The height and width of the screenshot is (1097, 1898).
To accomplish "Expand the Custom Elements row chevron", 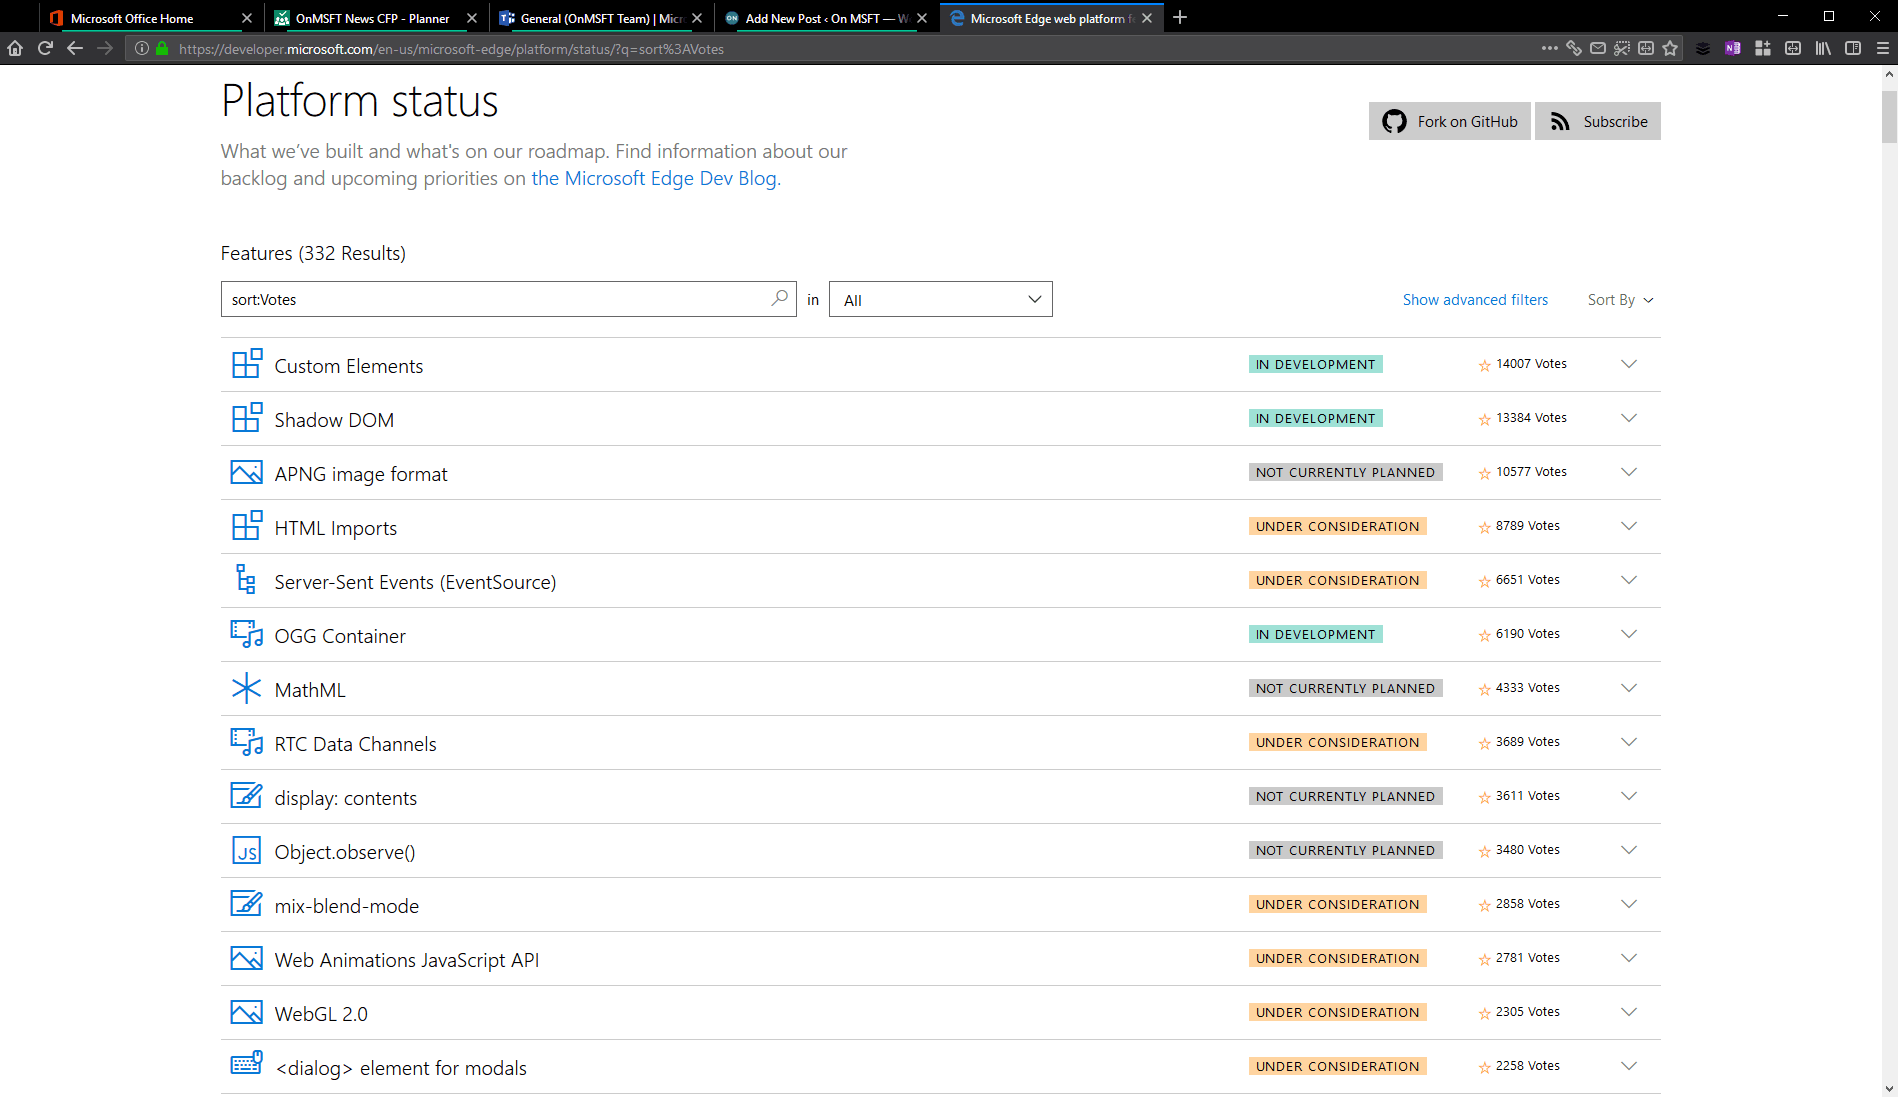I will (x=1629, y=364).
